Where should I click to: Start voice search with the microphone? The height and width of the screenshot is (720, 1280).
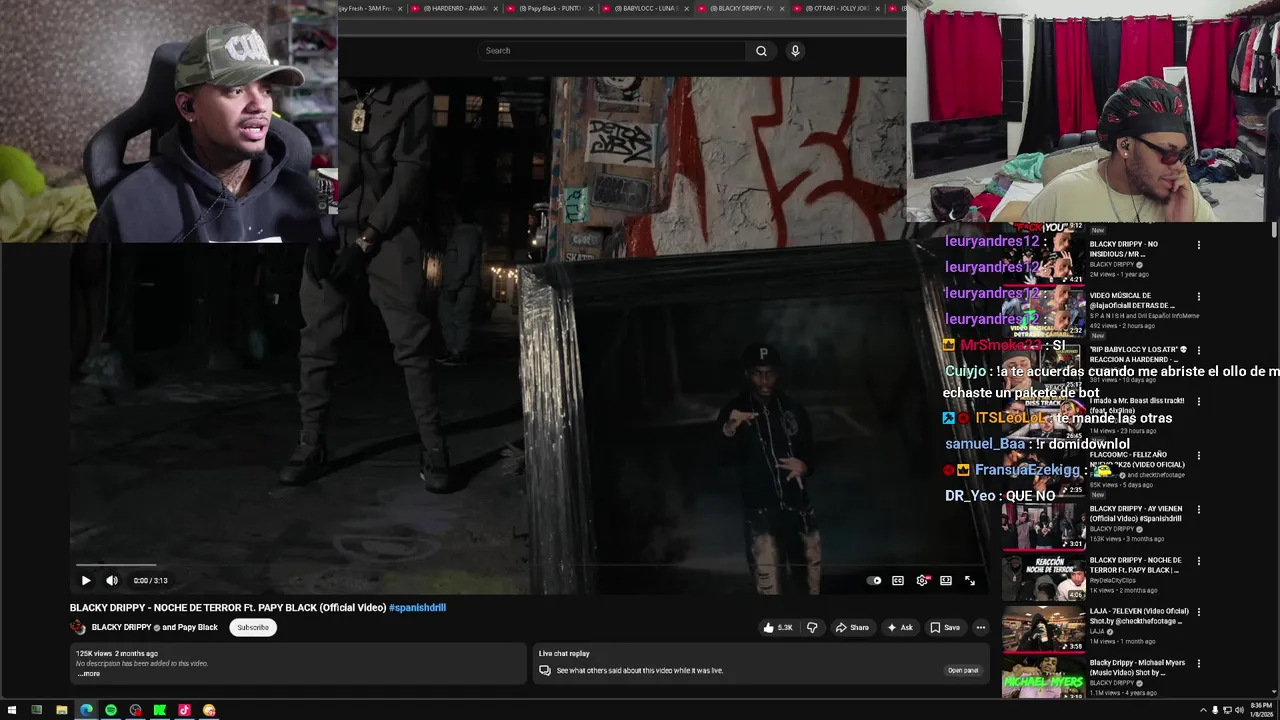pos(795,51)
